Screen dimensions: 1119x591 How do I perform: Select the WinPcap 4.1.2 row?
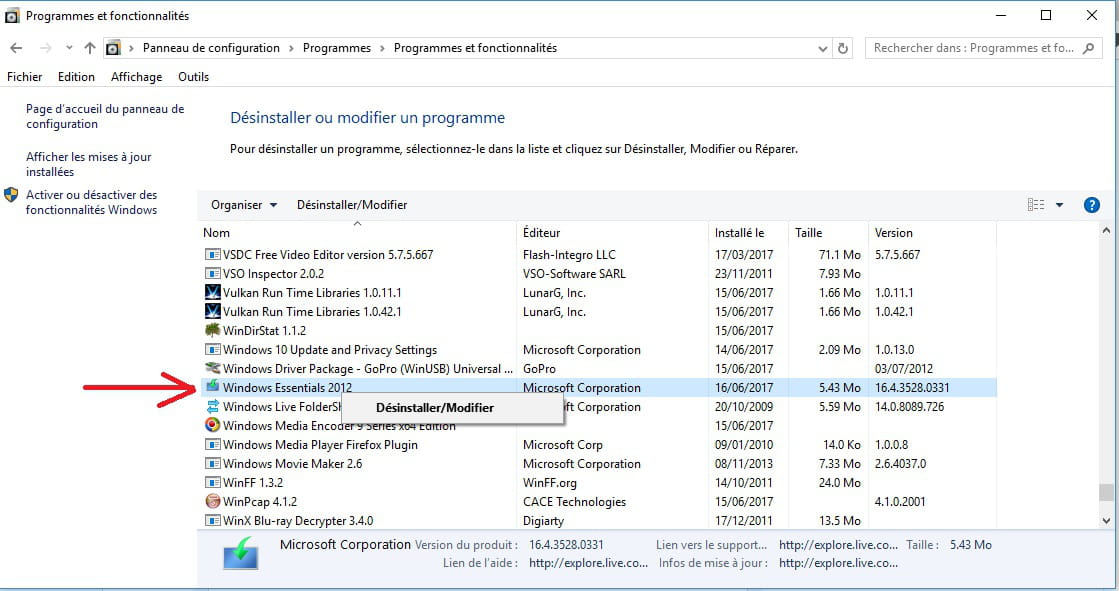click(598, 502)
